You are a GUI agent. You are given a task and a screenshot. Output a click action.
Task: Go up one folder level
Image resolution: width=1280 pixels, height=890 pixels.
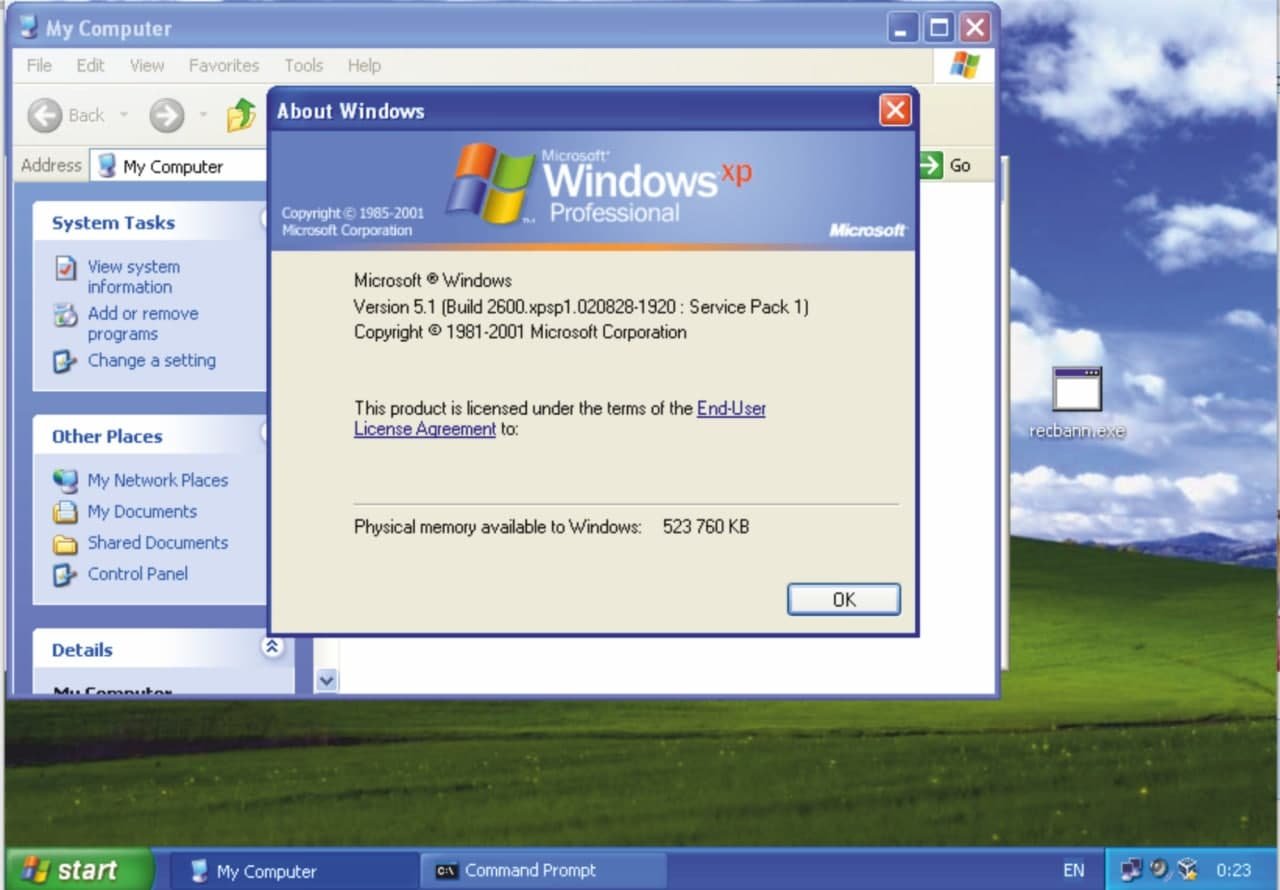point(240,115)
